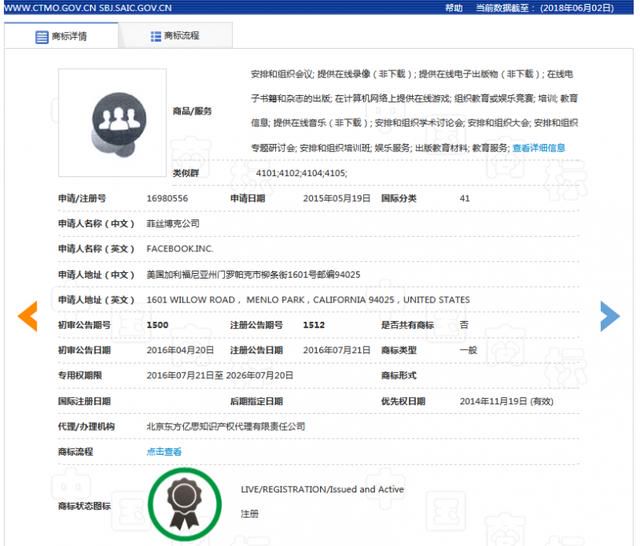Select the exclusive right period dates
Viewport: 640px width, 546px height.
point(220,375)
